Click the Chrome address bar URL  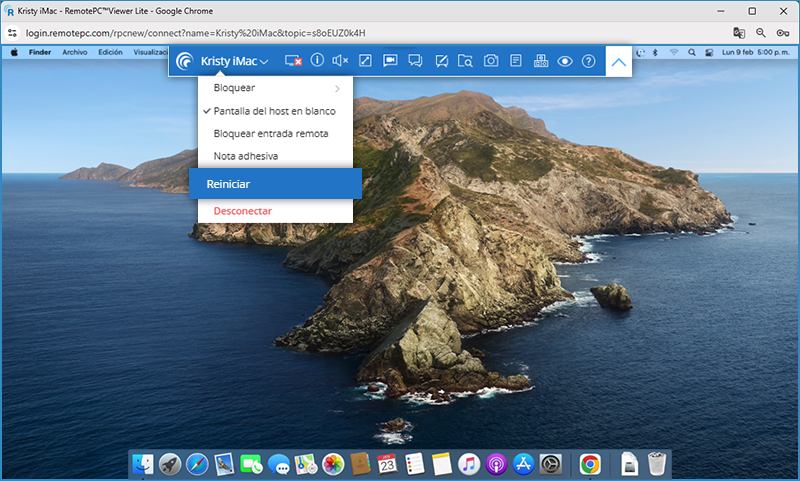195,33
